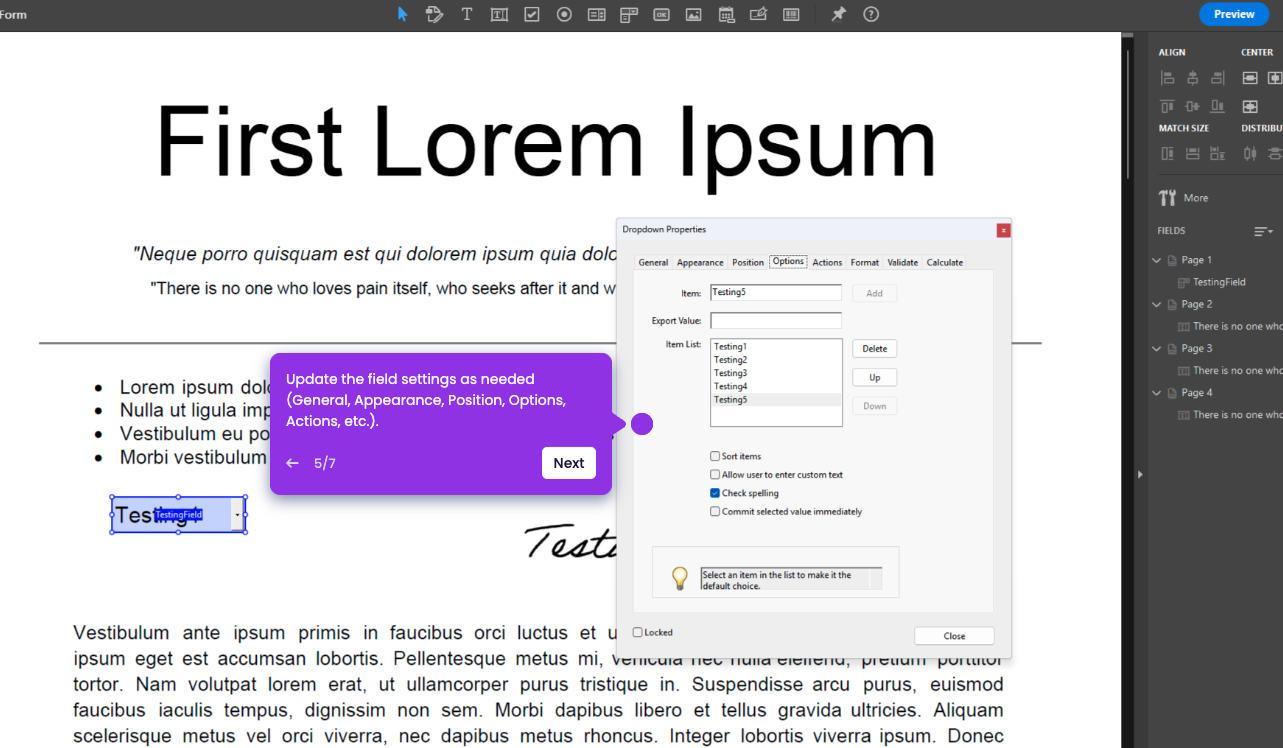Click second icon under MATCH SIZE heading
The height and width of the screenshot is (748, 1283).
pyautogui.click(x=1192, y=154)
